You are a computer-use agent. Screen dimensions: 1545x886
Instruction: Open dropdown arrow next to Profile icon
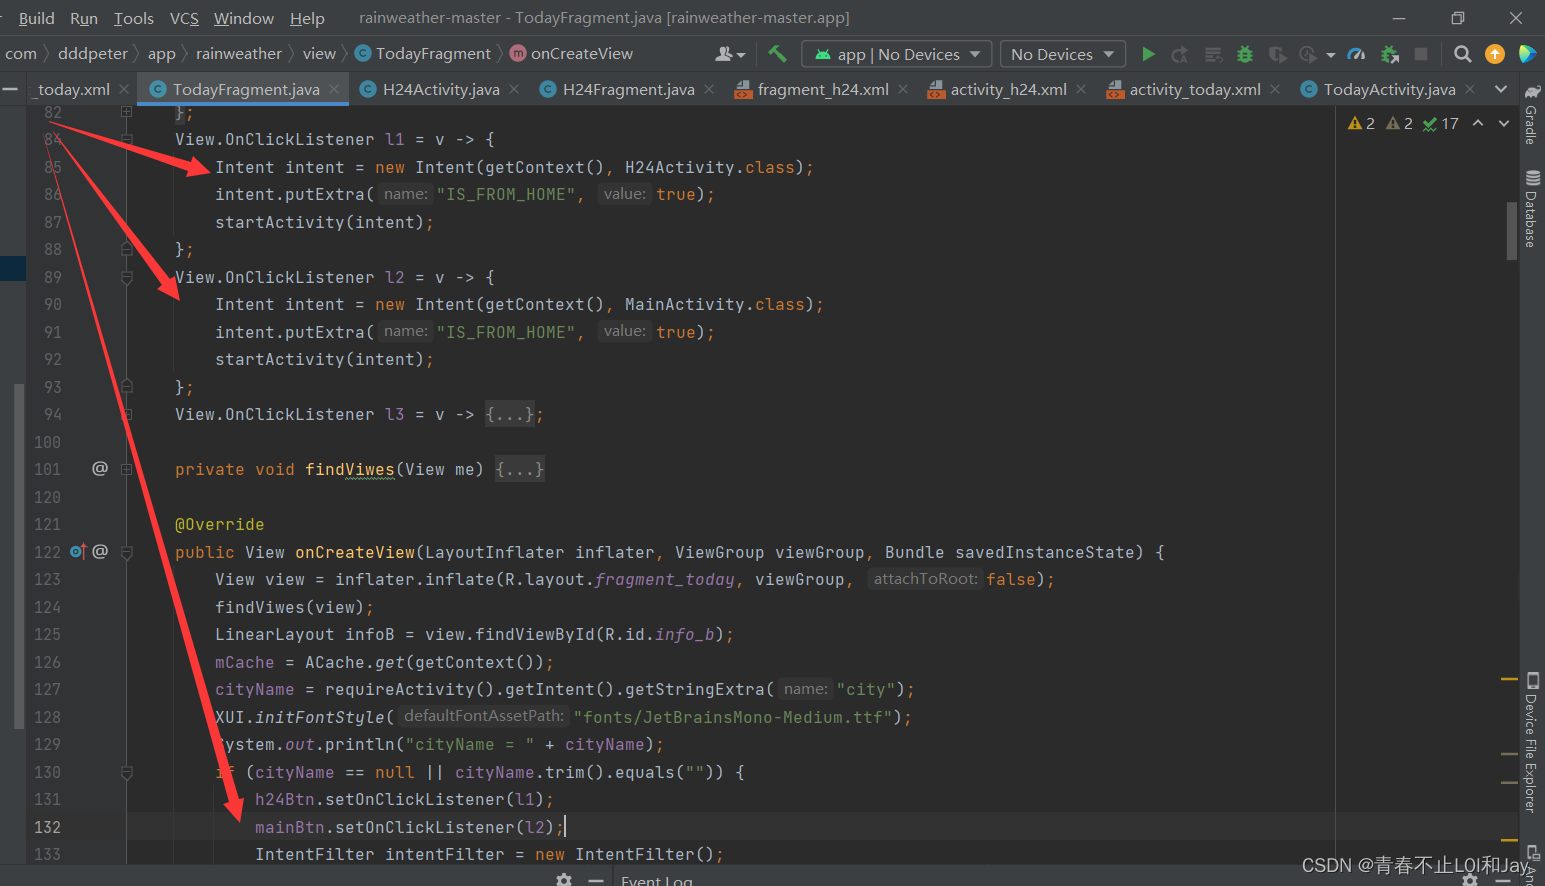(x=1330, y=55)
